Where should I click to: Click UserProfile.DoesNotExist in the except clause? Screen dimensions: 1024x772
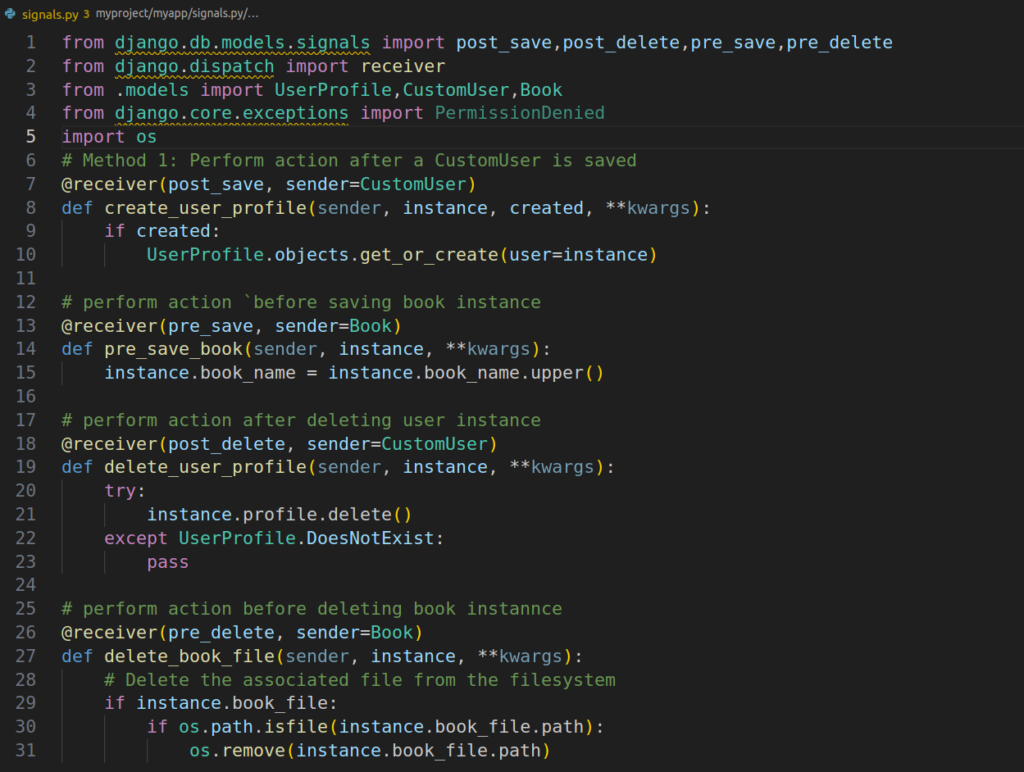coord(311,538)
